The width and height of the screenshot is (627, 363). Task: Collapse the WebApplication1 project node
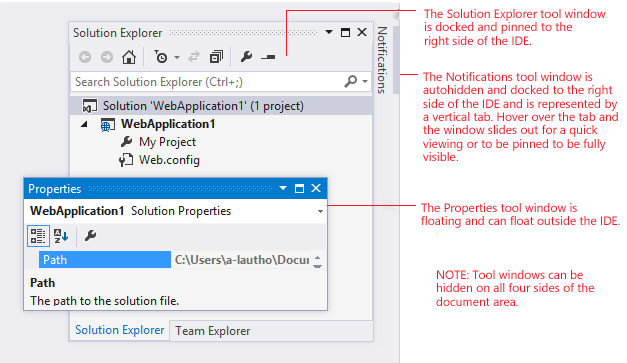[x=84, y=124]
